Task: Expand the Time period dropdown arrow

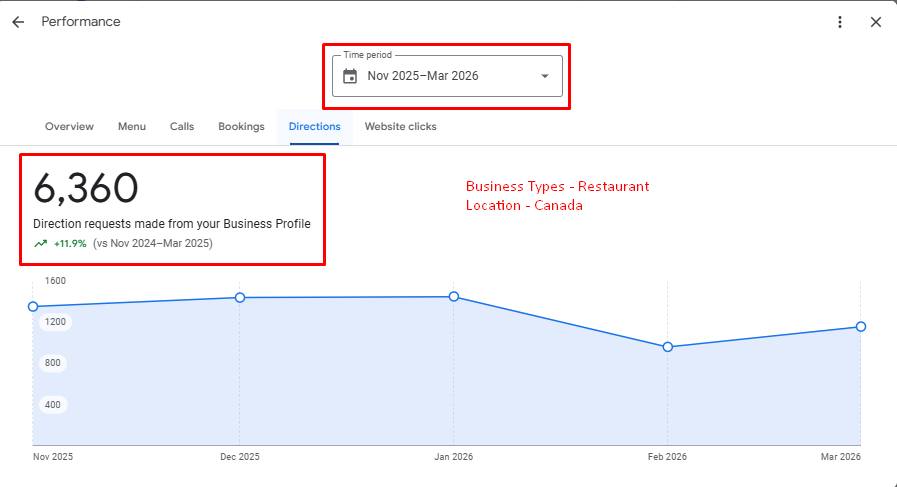Action: click(545, 77)
